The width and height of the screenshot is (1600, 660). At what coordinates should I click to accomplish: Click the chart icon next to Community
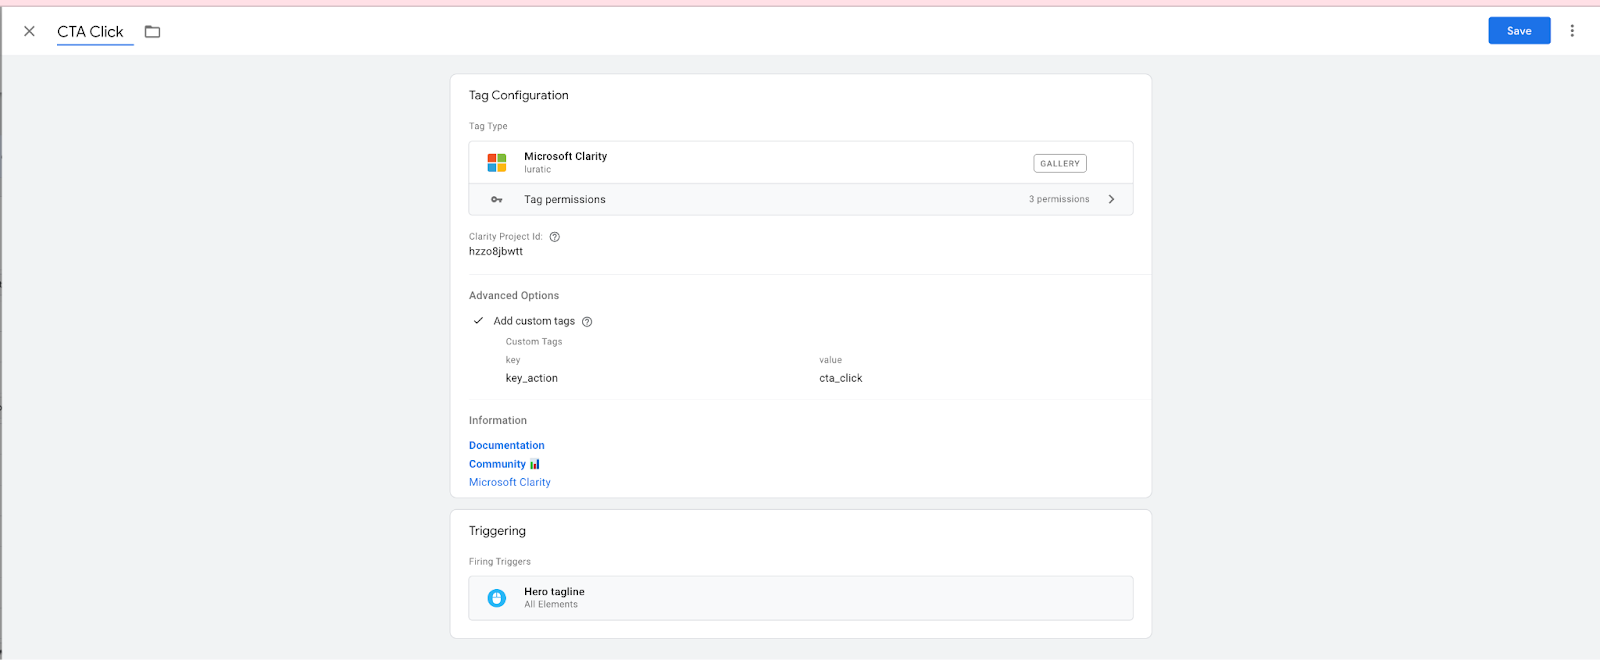(535, 464)
